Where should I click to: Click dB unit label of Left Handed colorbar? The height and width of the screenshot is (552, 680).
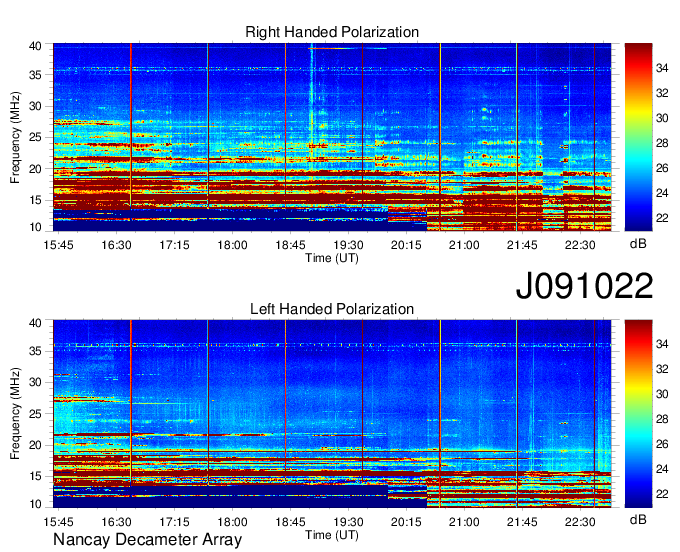pyautogui.click(x=638, y=519)
